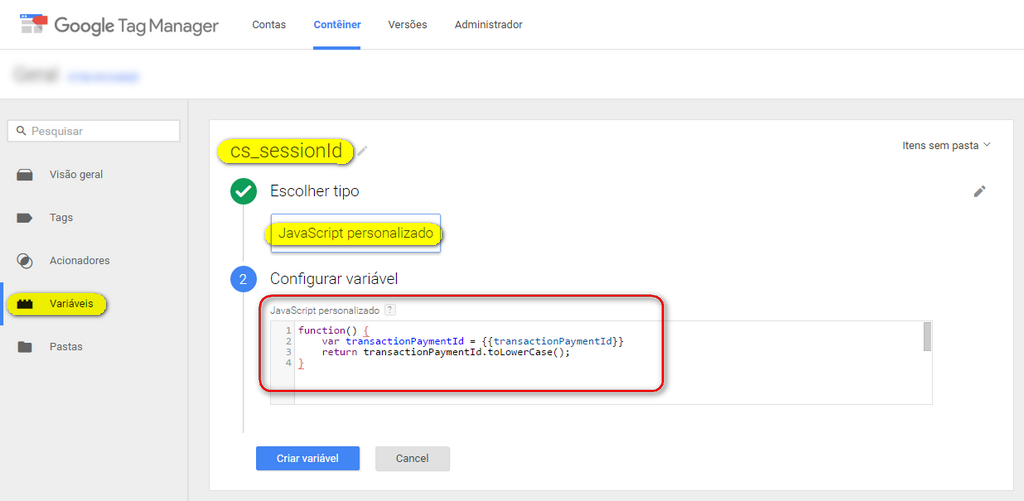This screenshot has width=1024, height=501.
Task: Click the Cancel button
Action: 412,458
